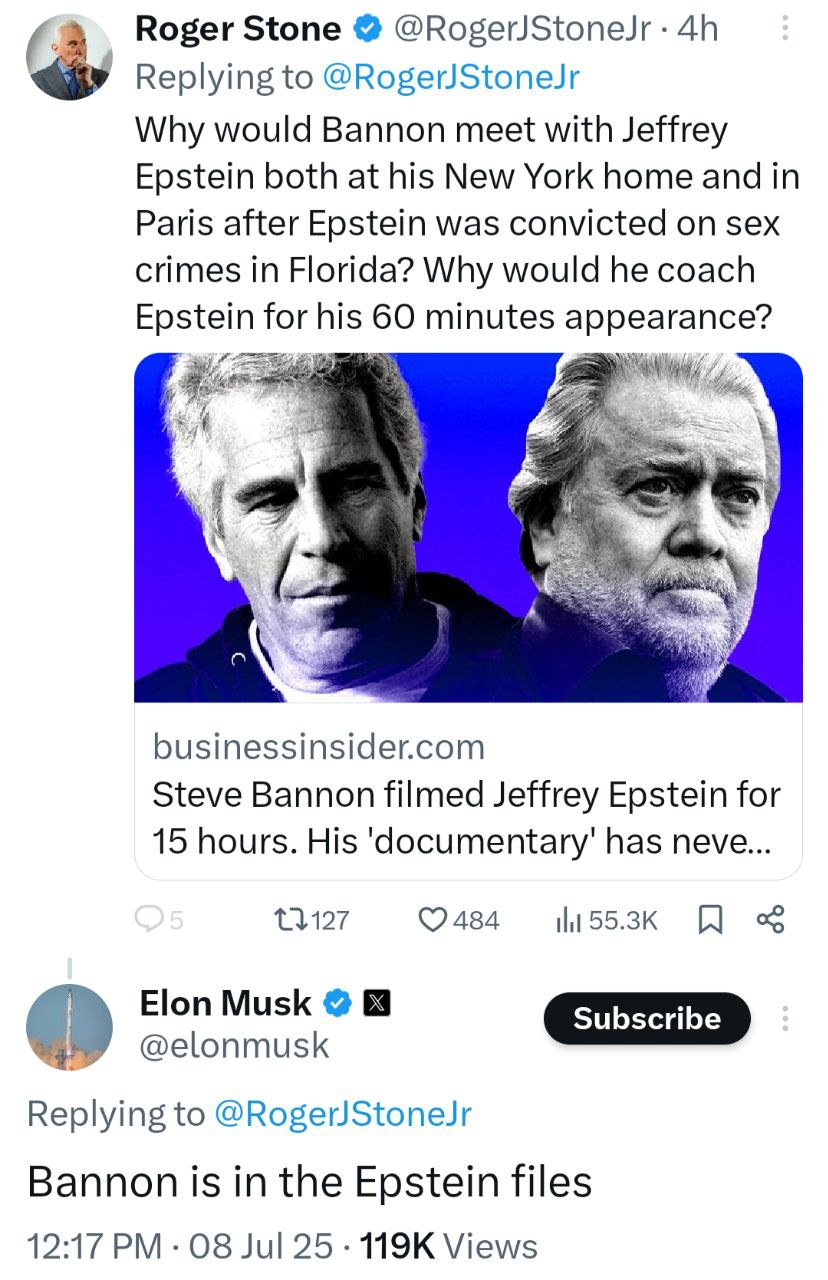The height and width of the screenshot is (1280, 828).
Task: Subscribe to Elon Musk
Action: 647,1018
